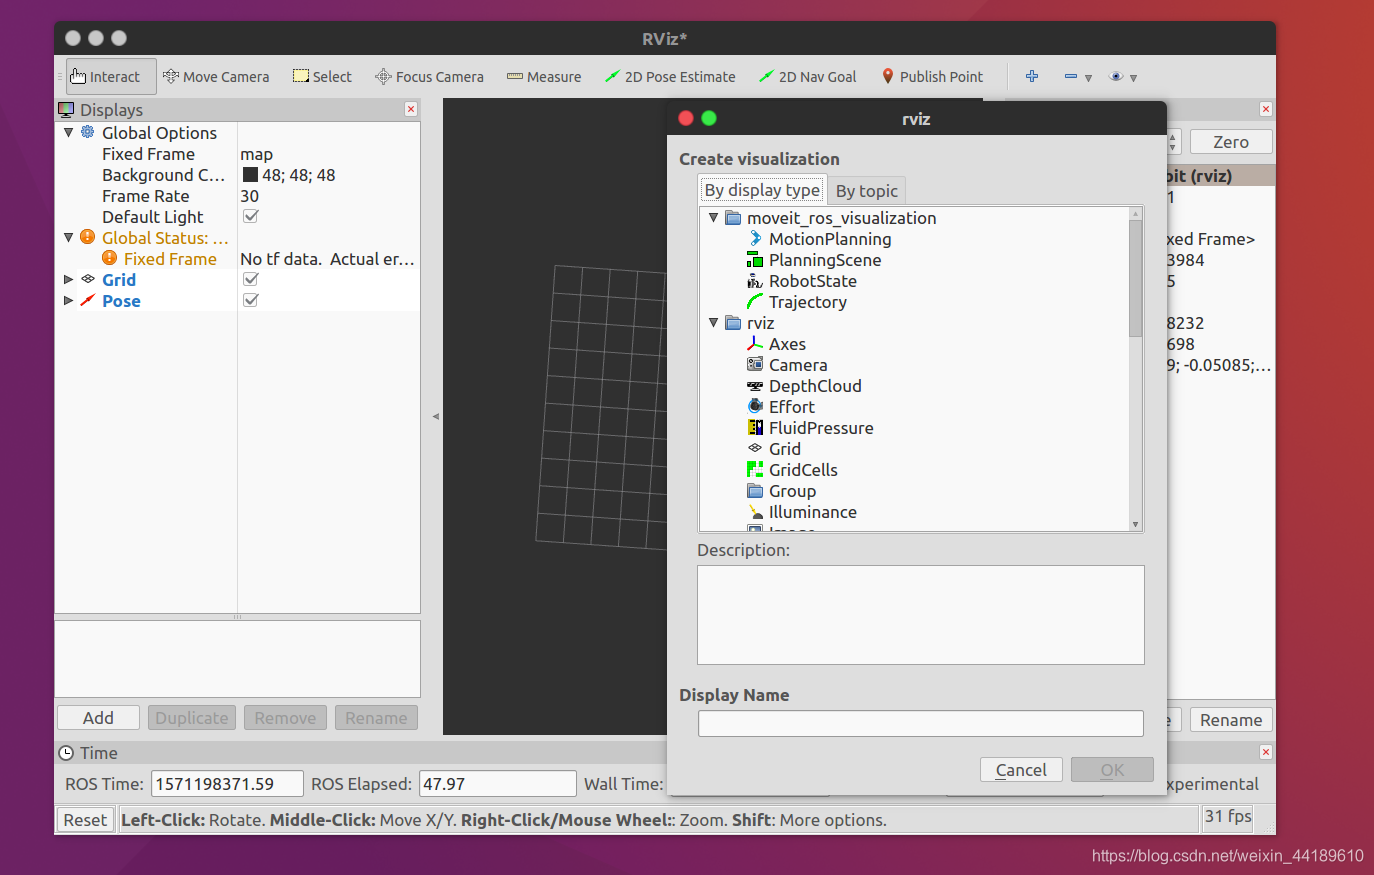Click the Illuminance display type icon
The height and width of the screenshot is (875, 1374).
coord(755,512)
